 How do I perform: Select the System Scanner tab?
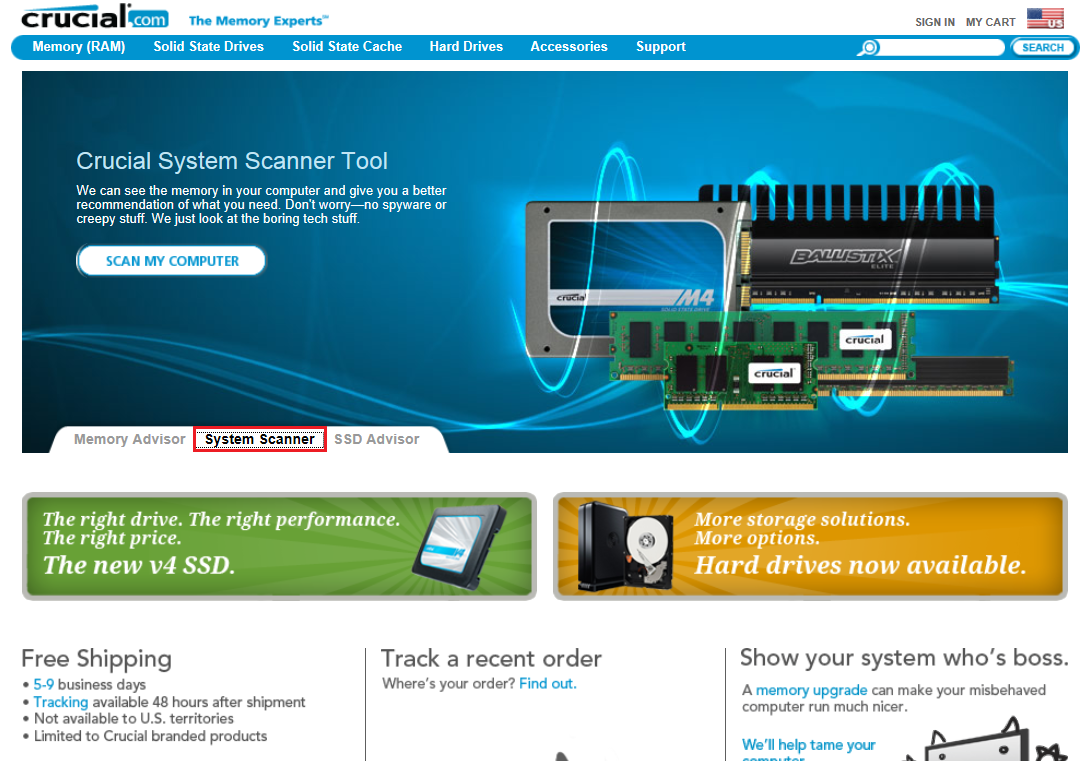tap(259, 439)
